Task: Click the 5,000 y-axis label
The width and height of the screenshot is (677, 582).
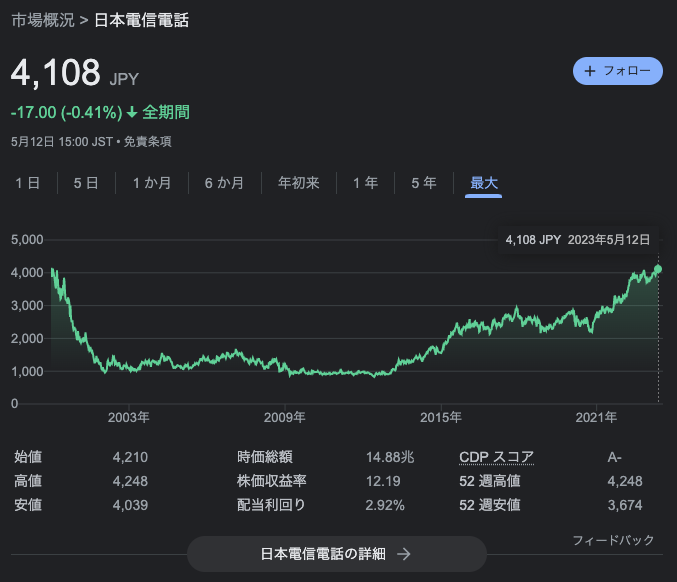Action: pos(27,240)
